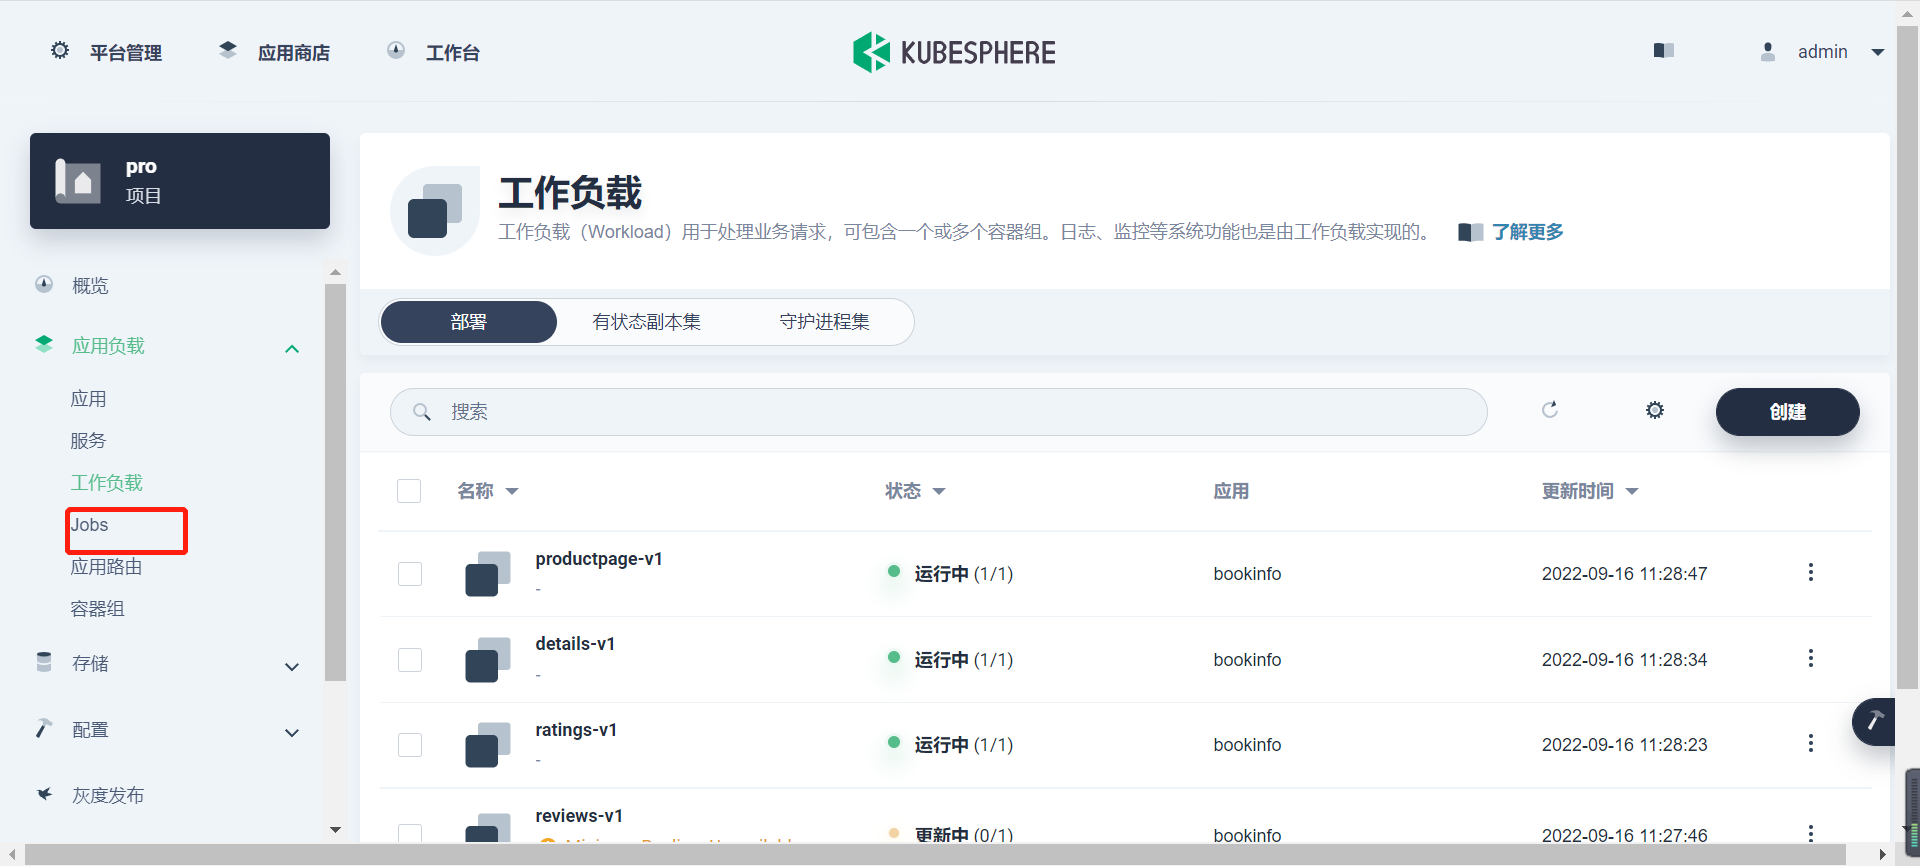Viewport: 1920px width, 866px height.
Task: Click the Overview sidebar icon
Action: click(44, 284)
